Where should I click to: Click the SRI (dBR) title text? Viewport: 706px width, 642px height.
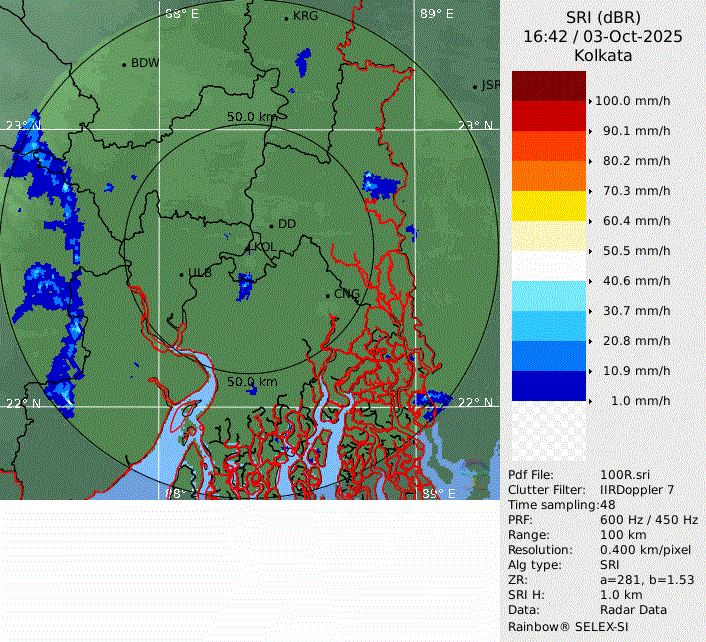click(x=603, y=17)
